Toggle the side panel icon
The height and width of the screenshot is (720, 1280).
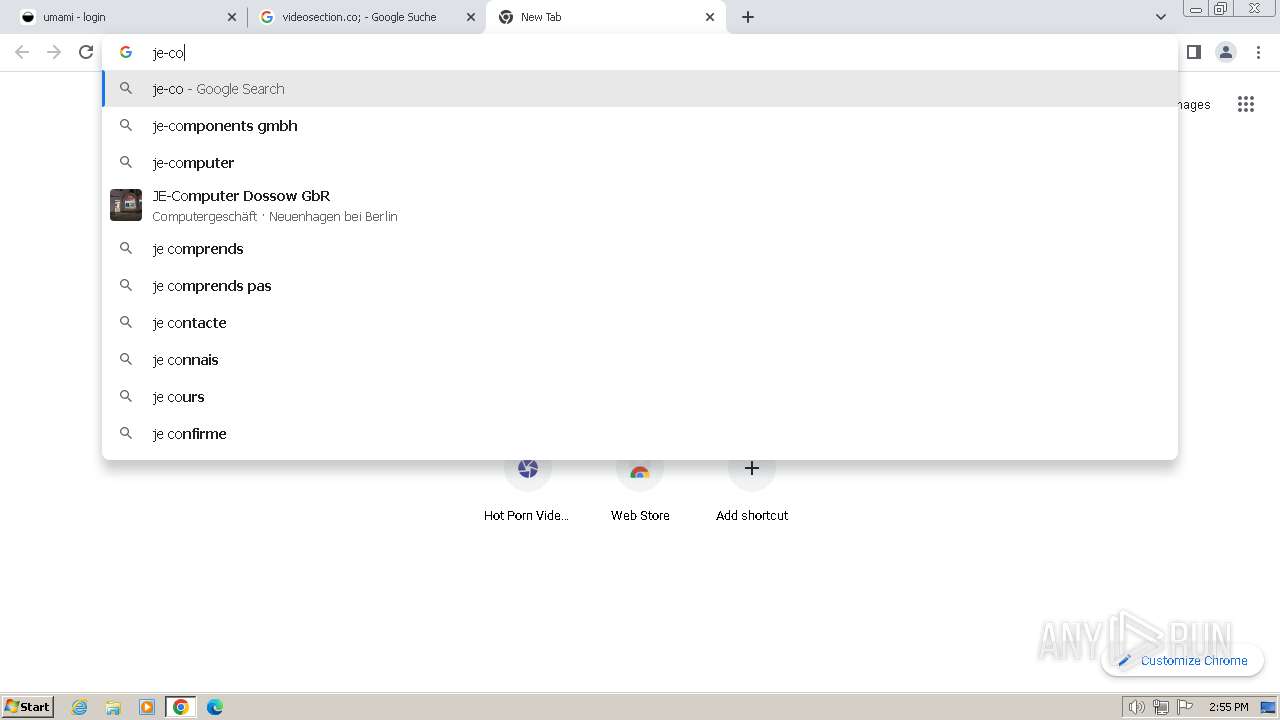[x=1193, y=52]
